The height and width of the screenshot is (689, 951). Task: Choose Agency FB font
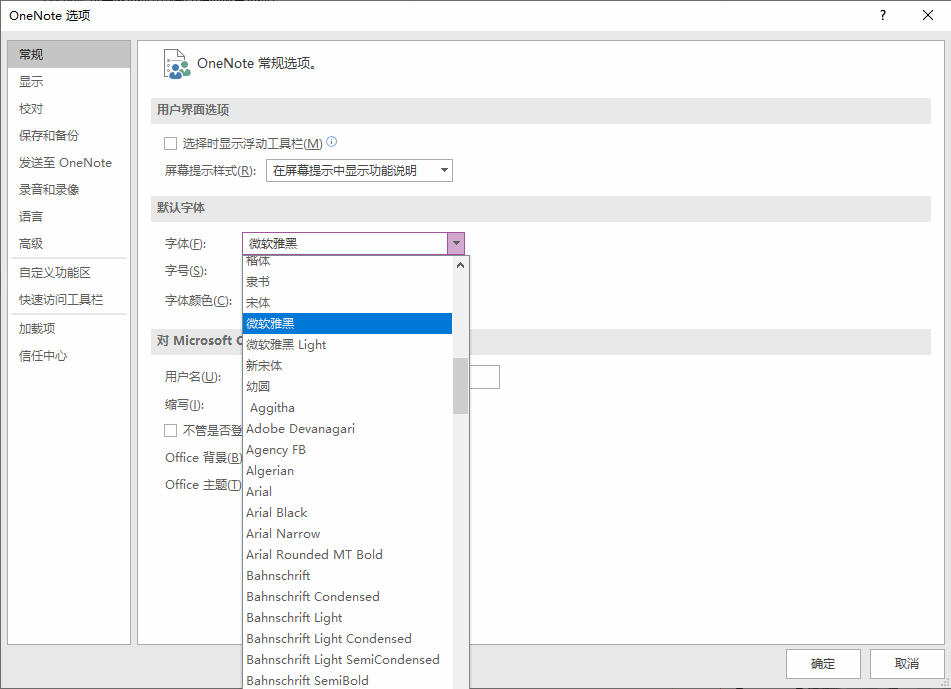pyautogui.click(x=348, y=450)
